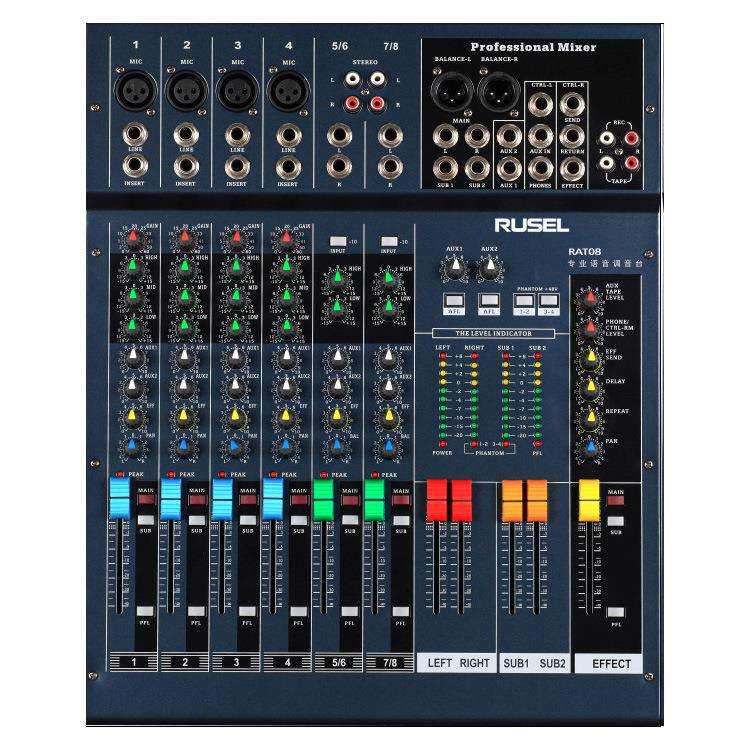Move the red LEFT master fader
Viewport: 750px width, 750px height.
pos(436,500)
